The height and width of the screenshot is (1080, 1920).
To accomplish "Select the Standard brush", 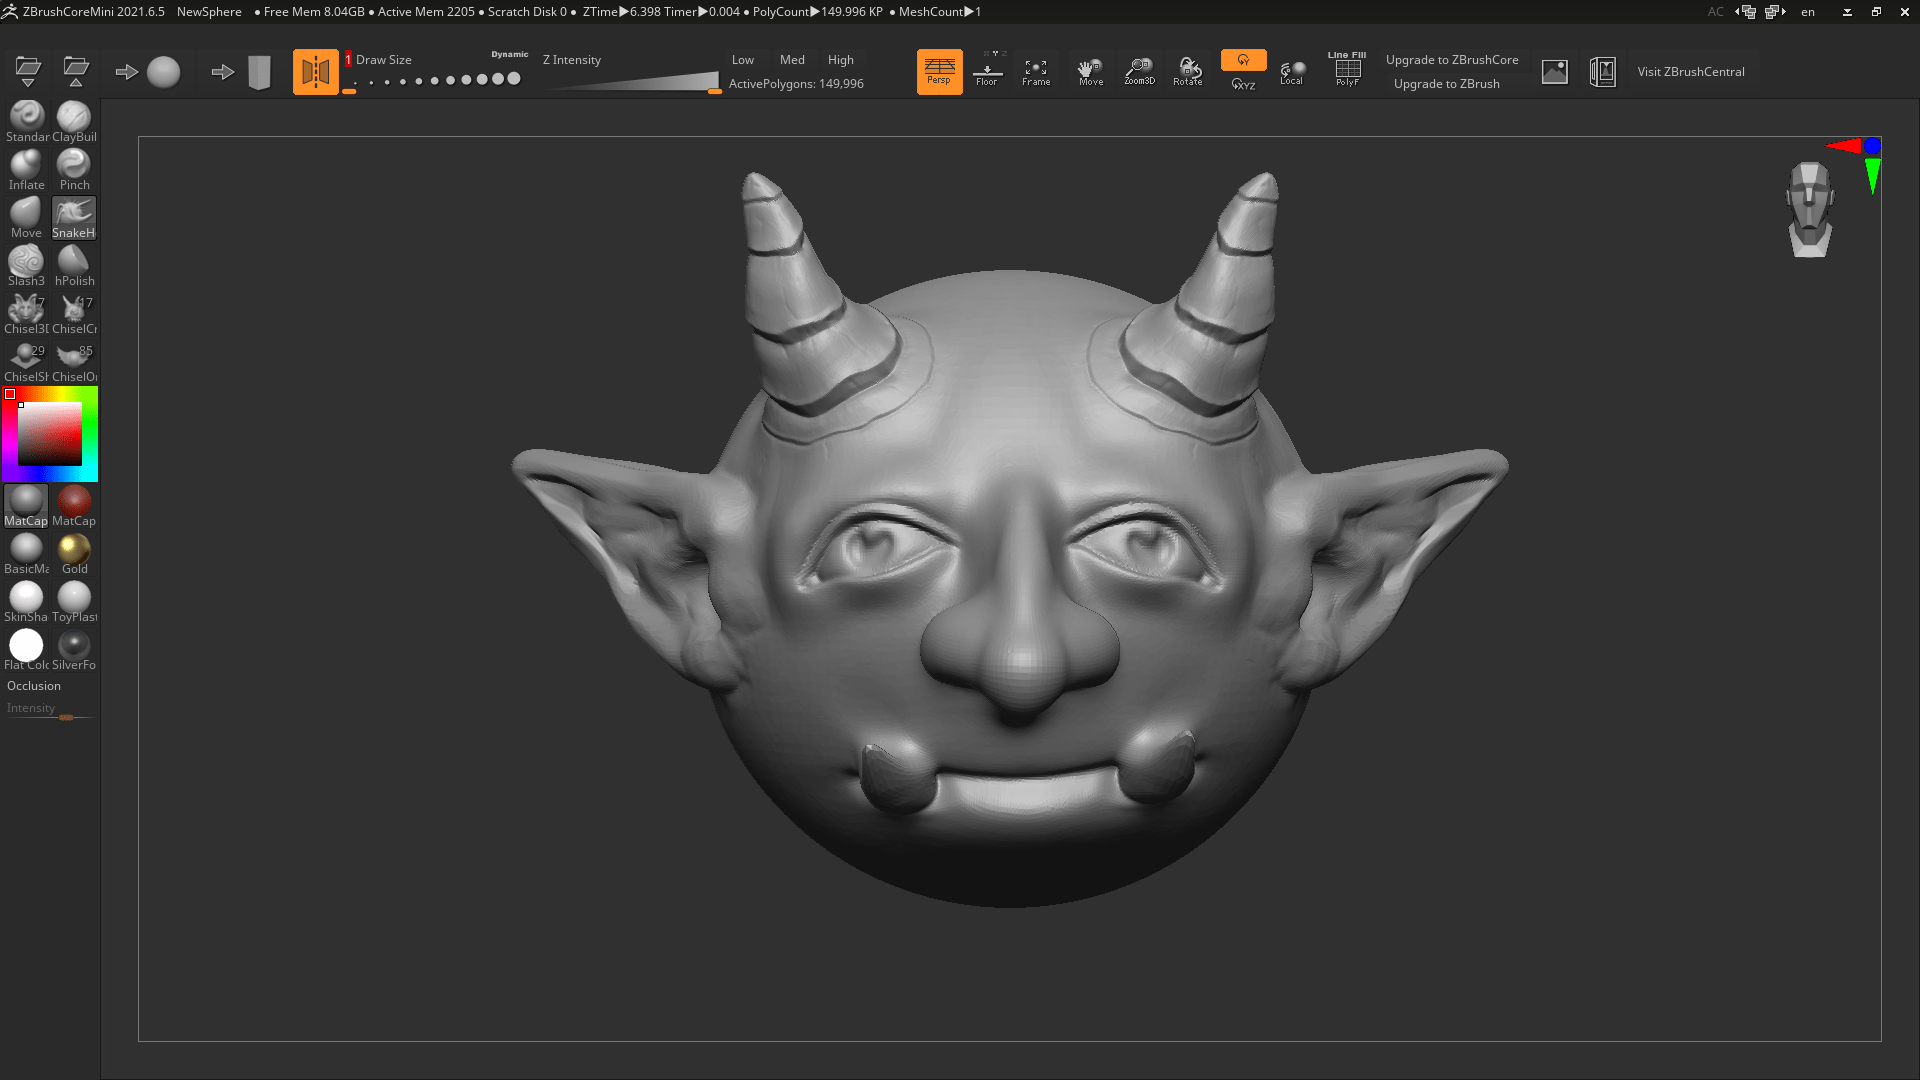I will pos(26,116).
